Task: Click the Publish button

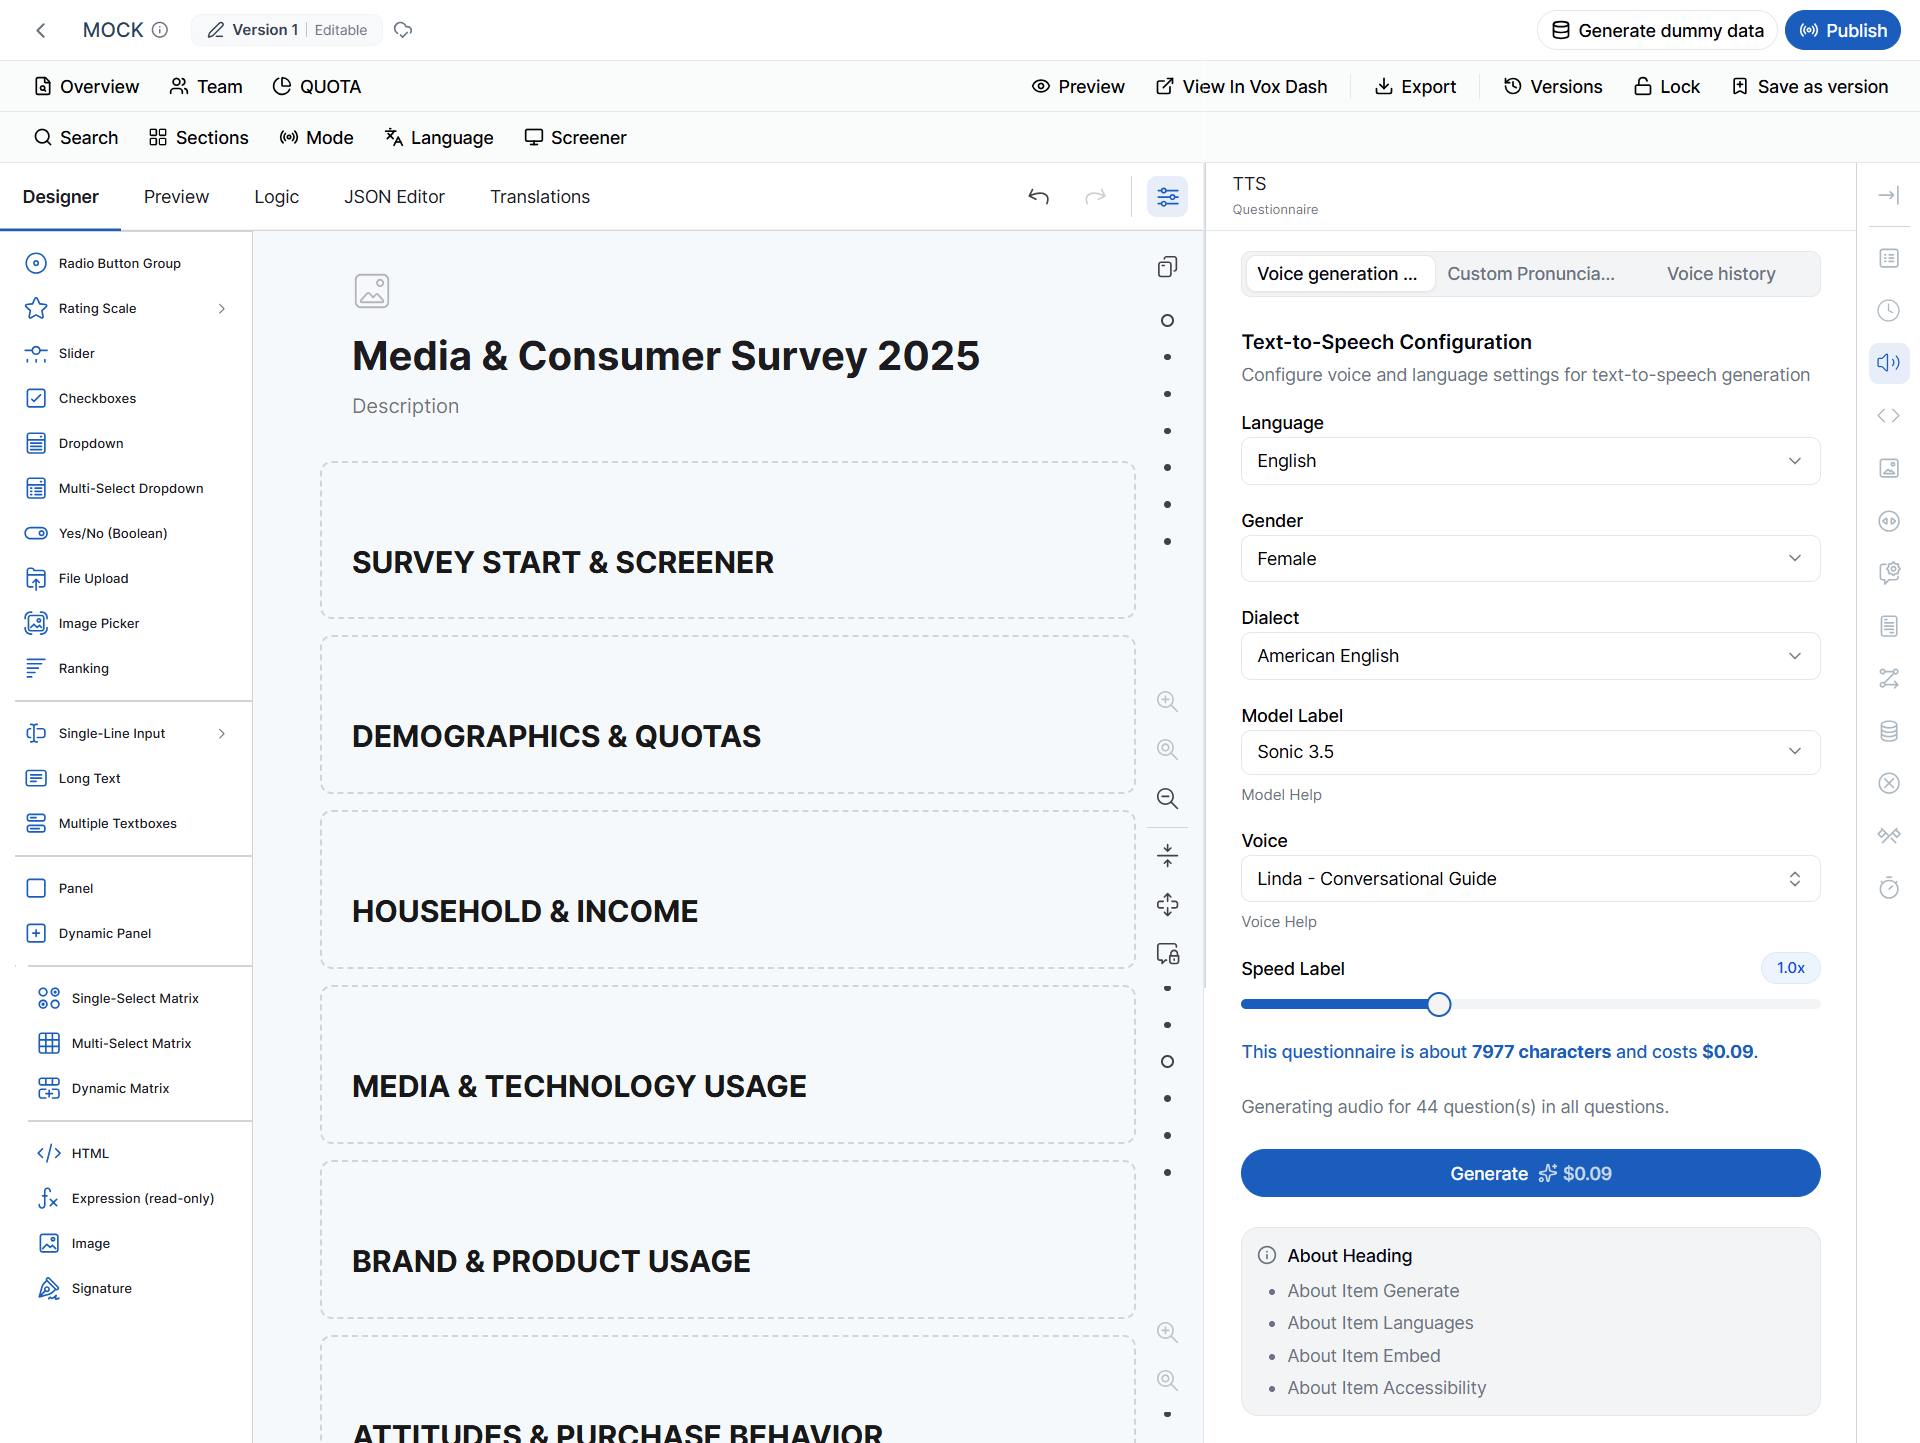Action: point(1843,31)
